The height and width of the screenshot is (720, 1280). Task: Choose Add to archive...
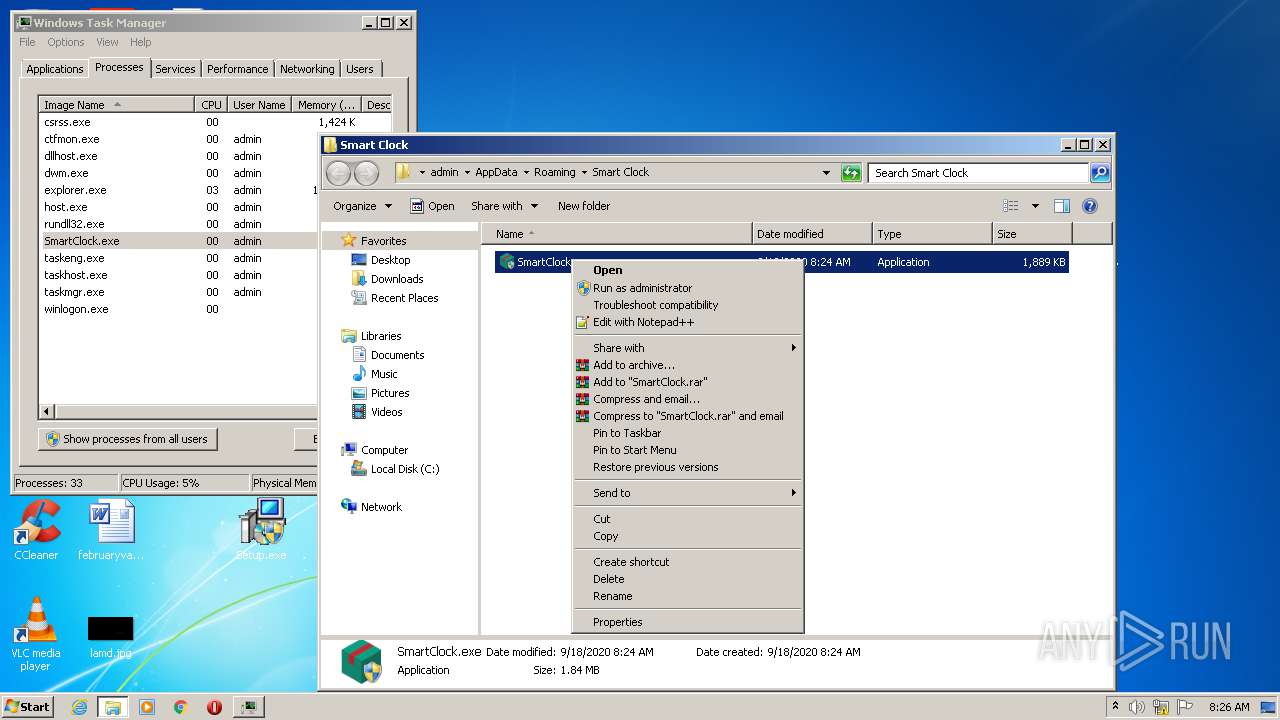point(688,365)
